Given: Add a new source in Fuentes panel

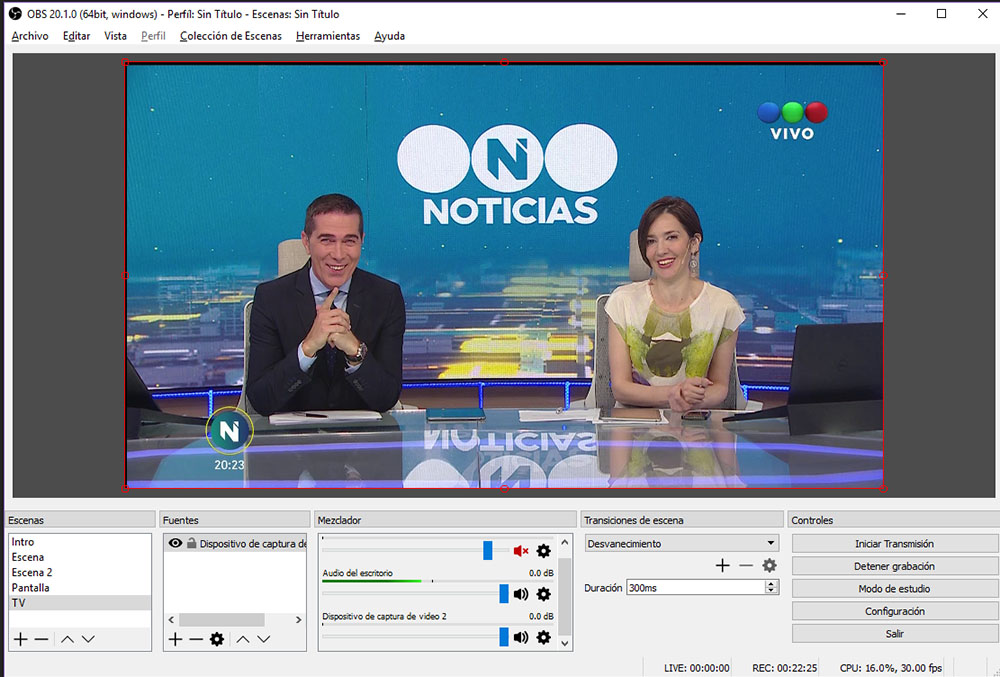Looking at the screenshot, I should pos(175,639).
